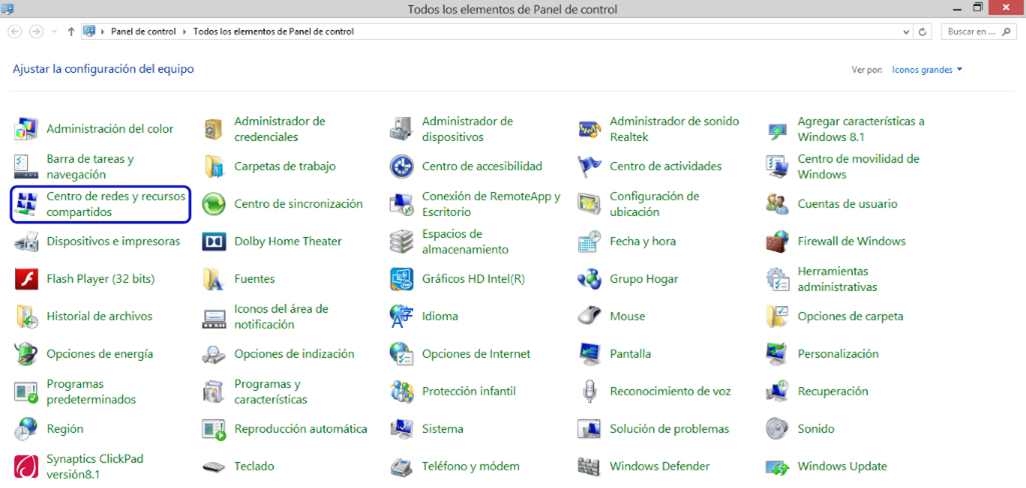
Task: Click the Buscar en search box
Action: [978, 31]
